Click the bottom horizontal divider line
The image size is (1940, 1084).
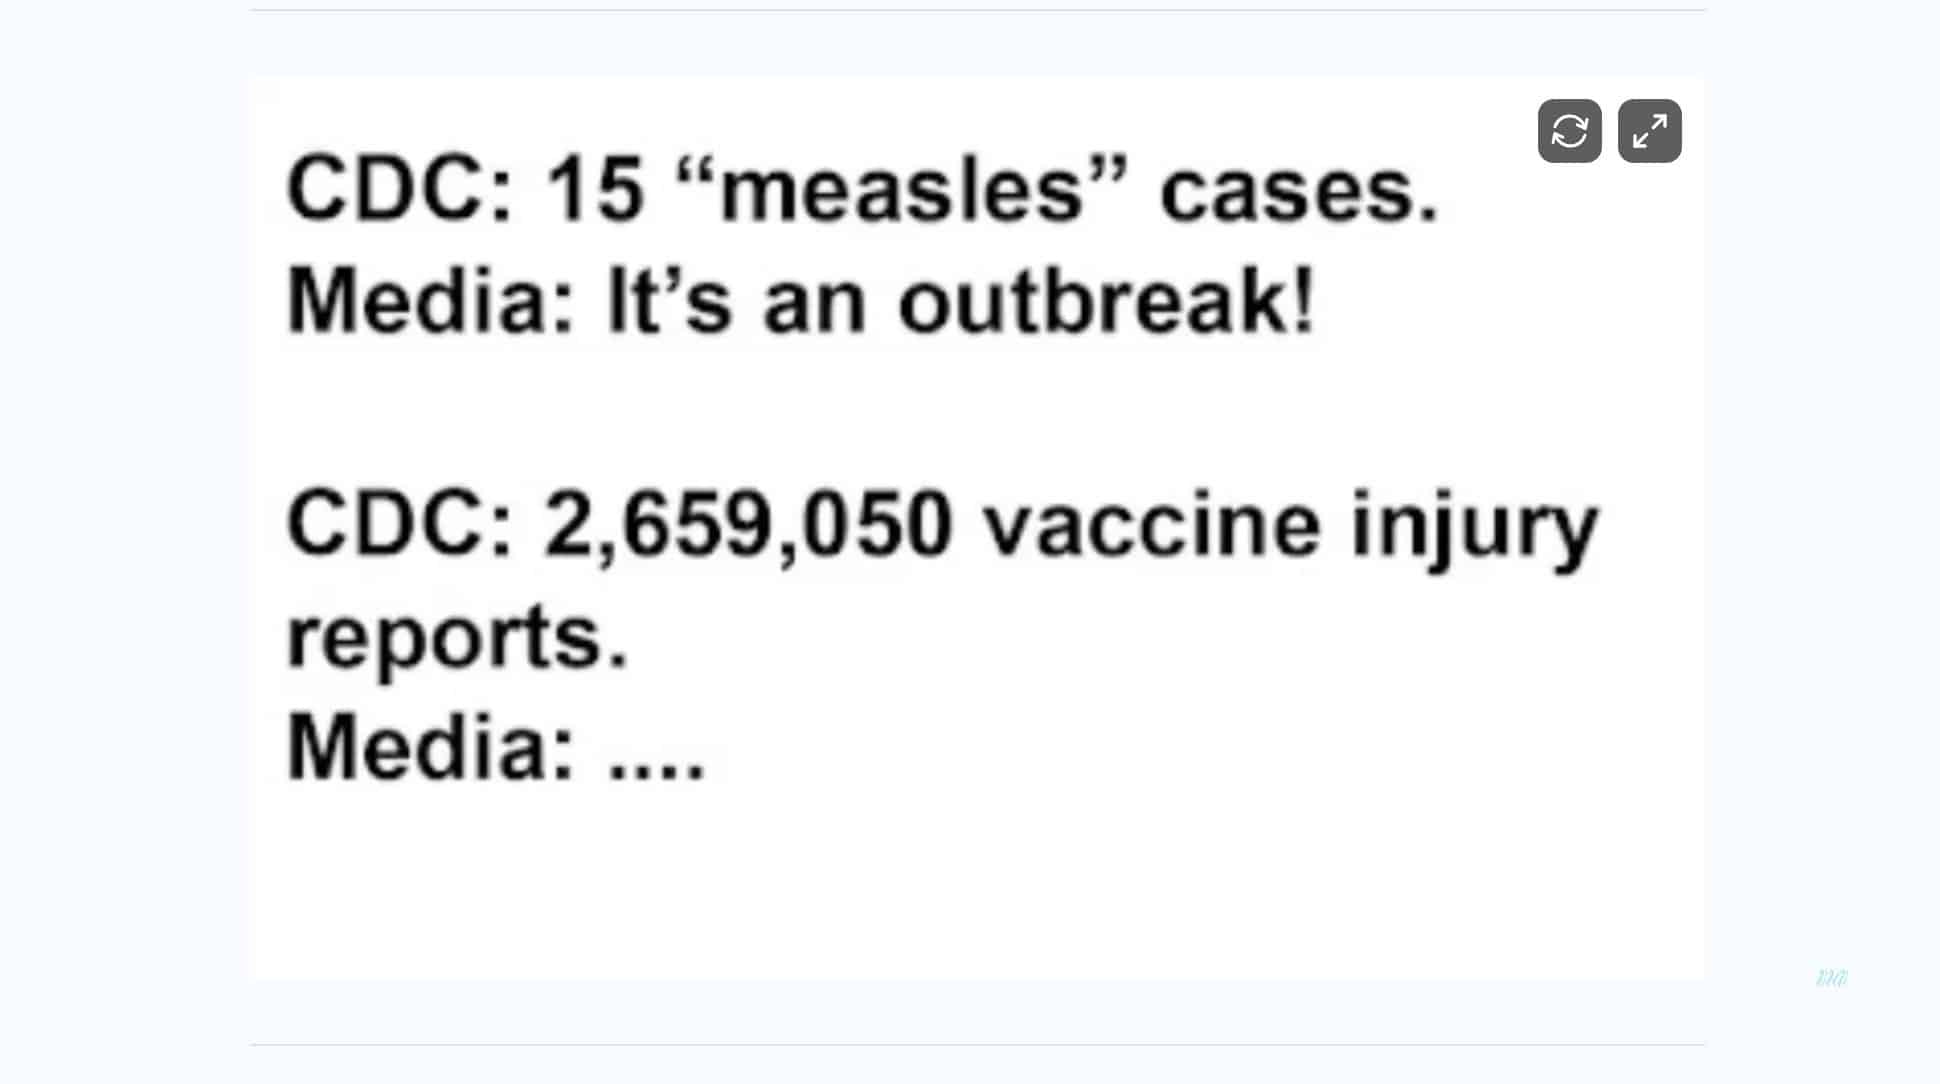coord(977,1045)
